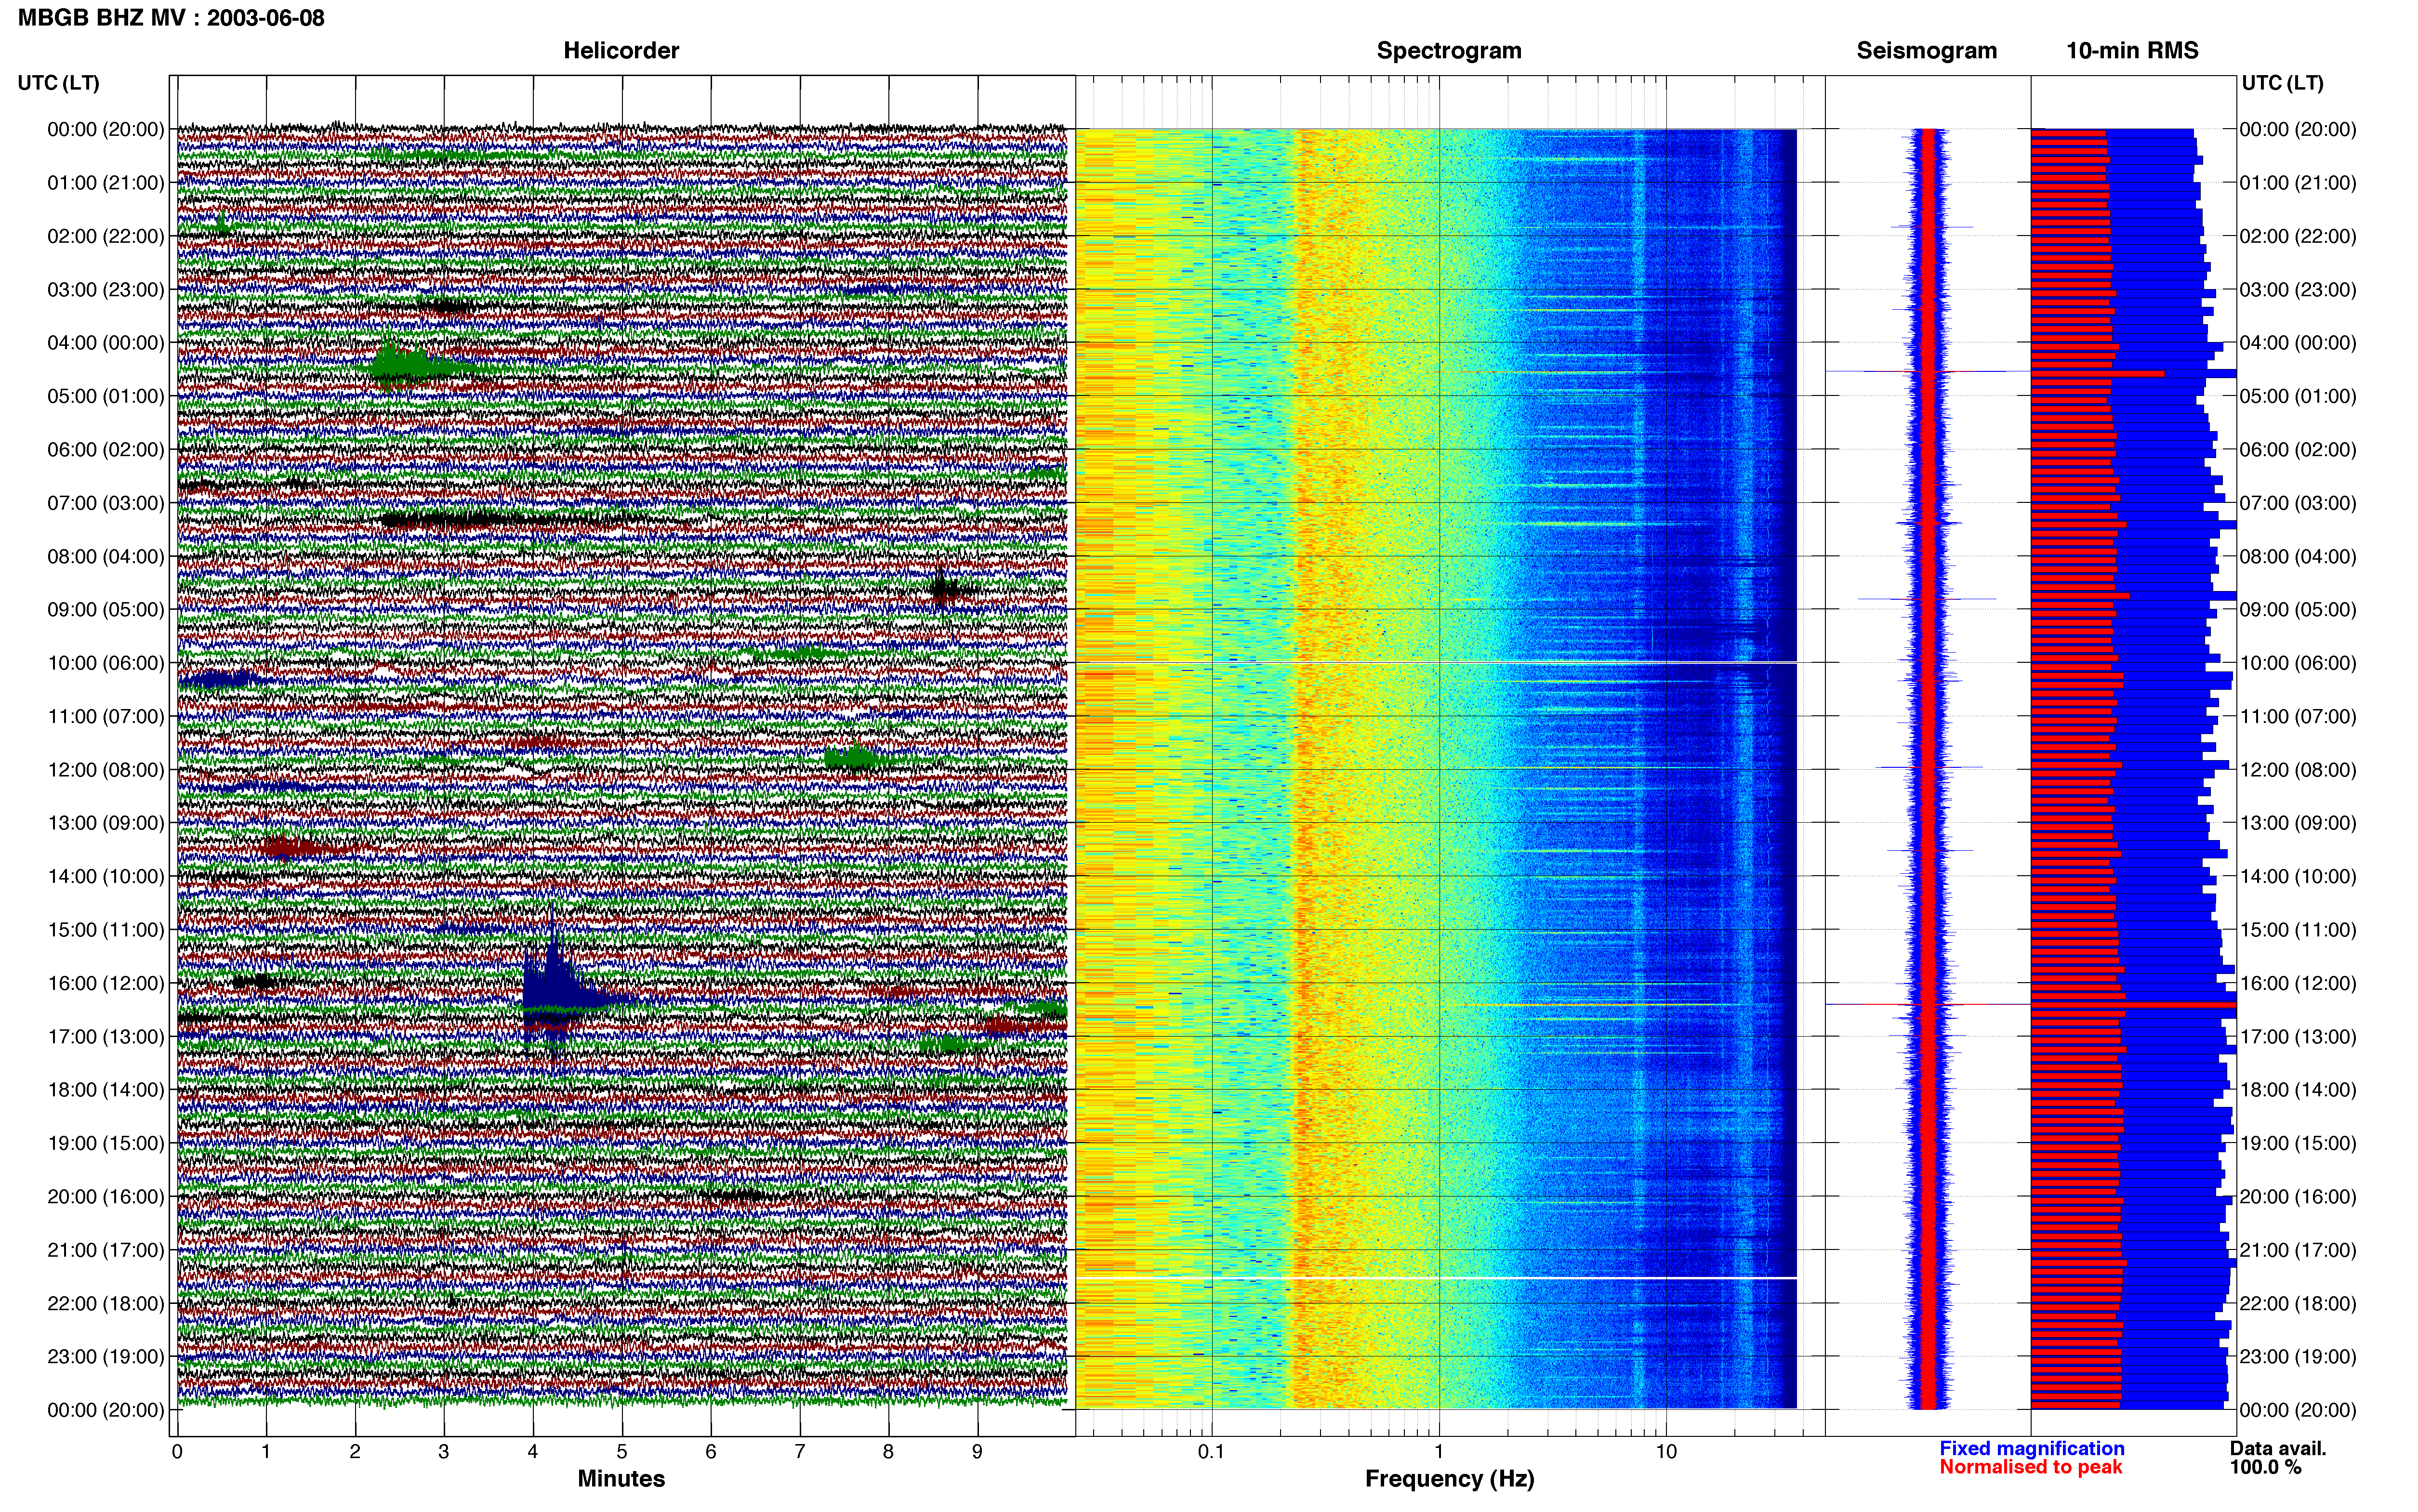2418x1512 pixels.
Task: Click the white data gap line after 21:00 in spectrogram
Action: [x=1436, y=1278]
